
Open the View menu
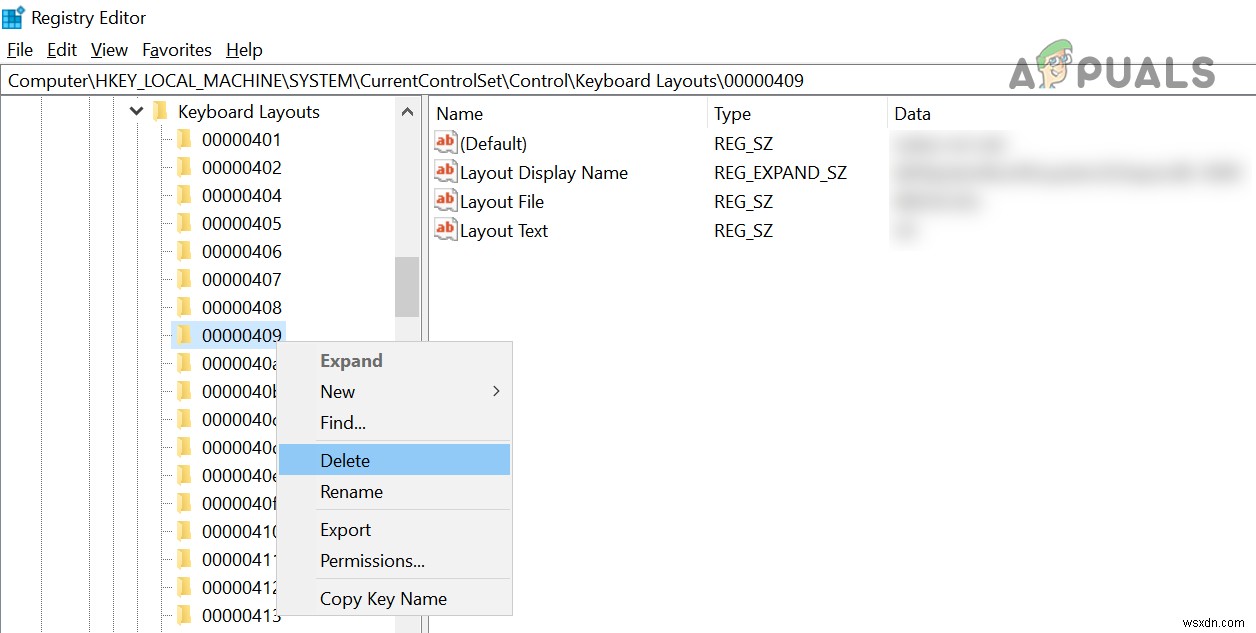pos(109,50)
